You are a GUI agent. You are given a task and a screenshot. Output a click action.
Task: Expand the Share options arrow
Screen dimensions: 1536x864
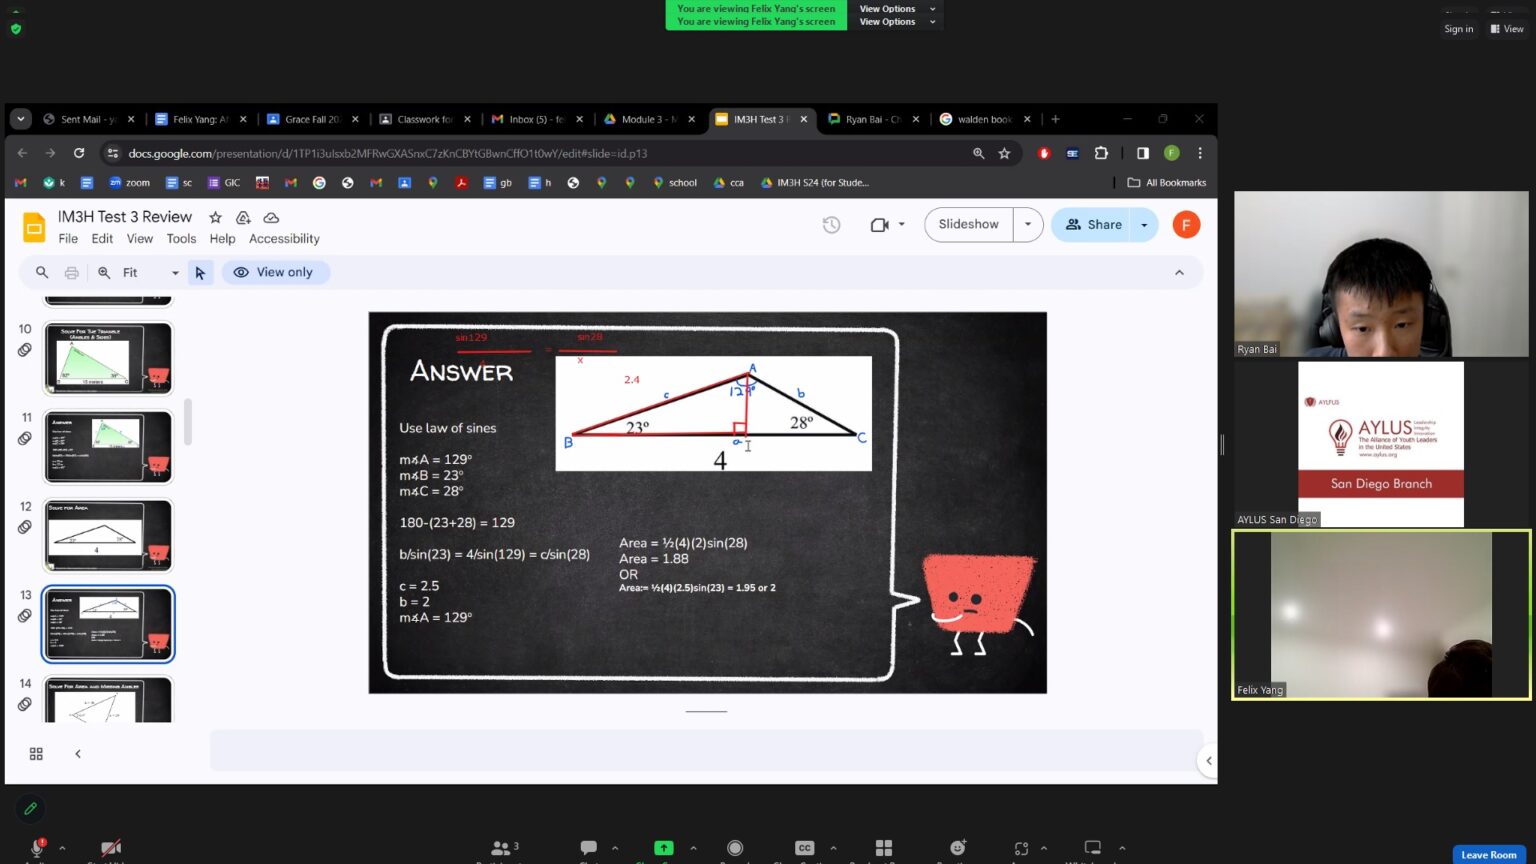tap(1144, 225)
